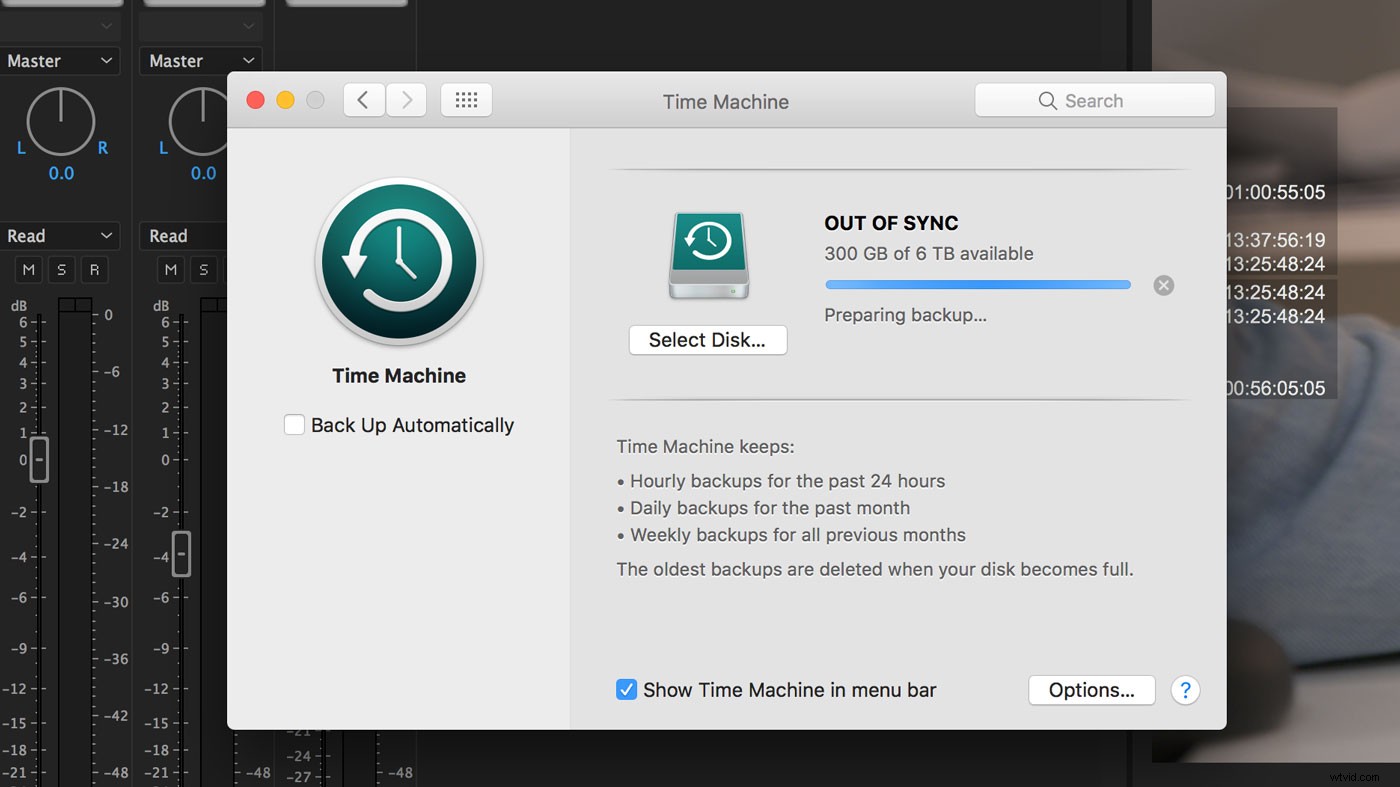Screen dimensions: 1400x787
Task: Click the Select Disk button
Action: [x=707, y=339]
